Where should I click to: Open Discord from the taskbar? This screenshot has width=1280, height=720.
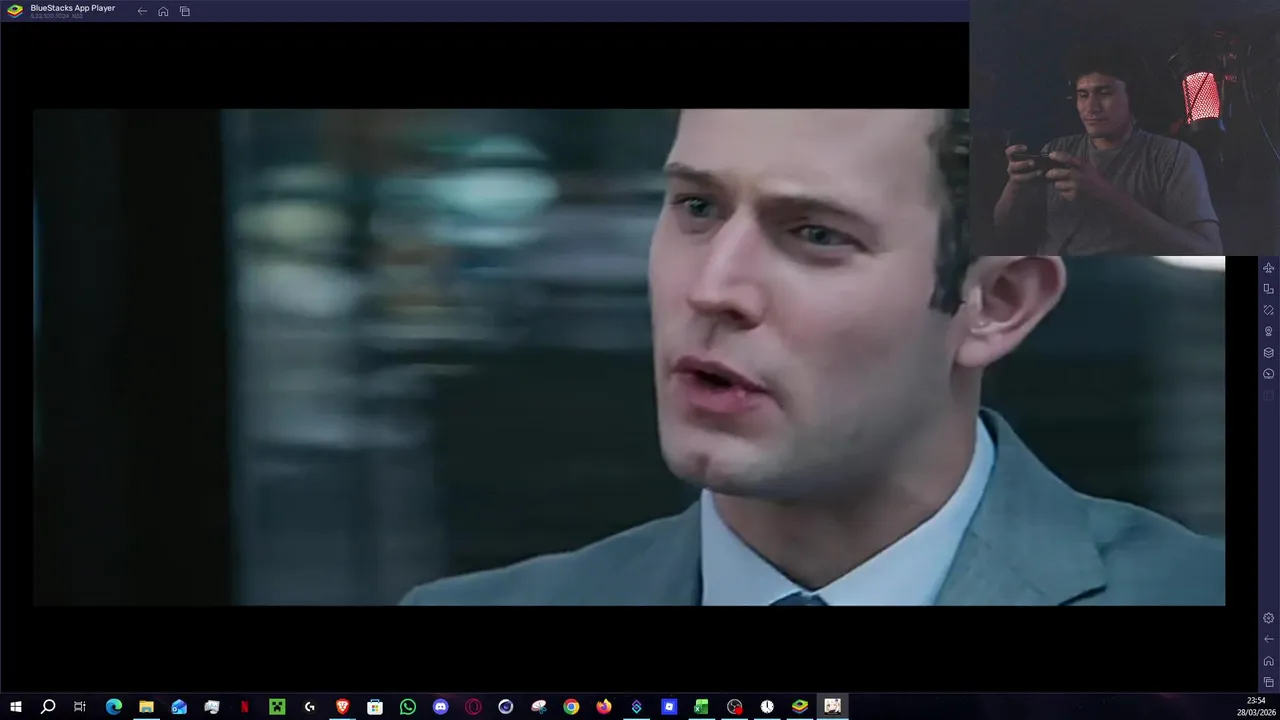[x=440, y=706]
